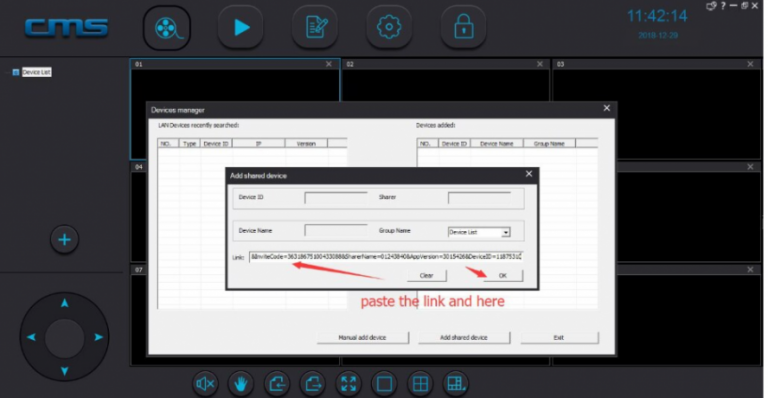Screen dimensions: 768x398
Task: Click the Type column header
Action: pyautogui.click(x=190, y=143)
